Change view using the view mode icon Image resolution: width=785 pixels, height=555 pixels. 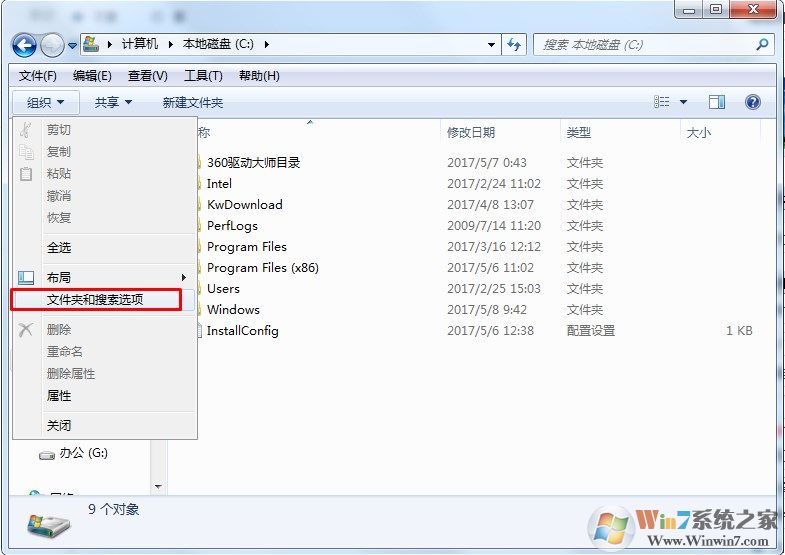click(662, 102)
